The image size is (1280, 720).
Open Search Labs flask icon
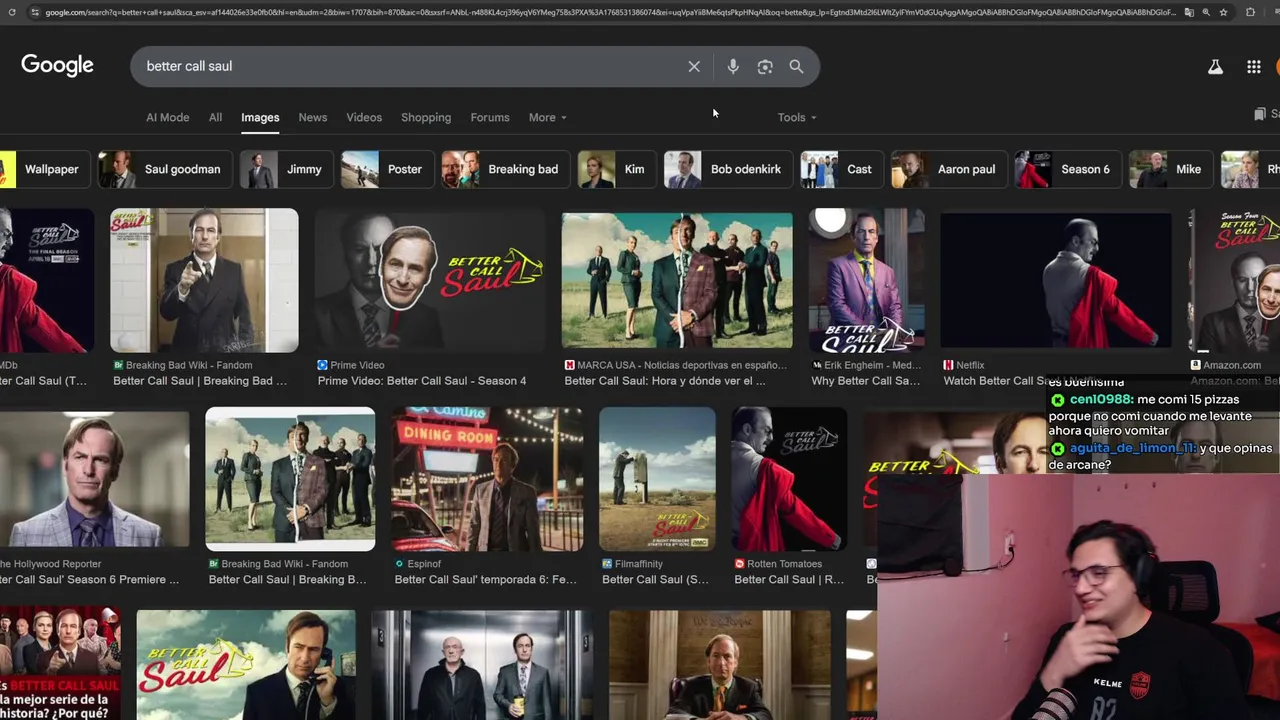click(x=1215, y=67)
